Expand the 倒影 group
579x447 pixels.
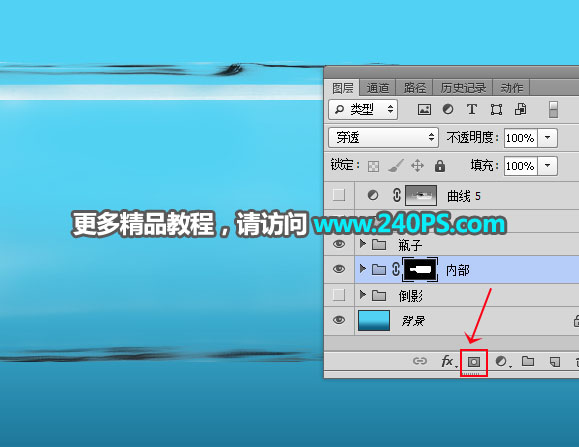tap(363, 295)
